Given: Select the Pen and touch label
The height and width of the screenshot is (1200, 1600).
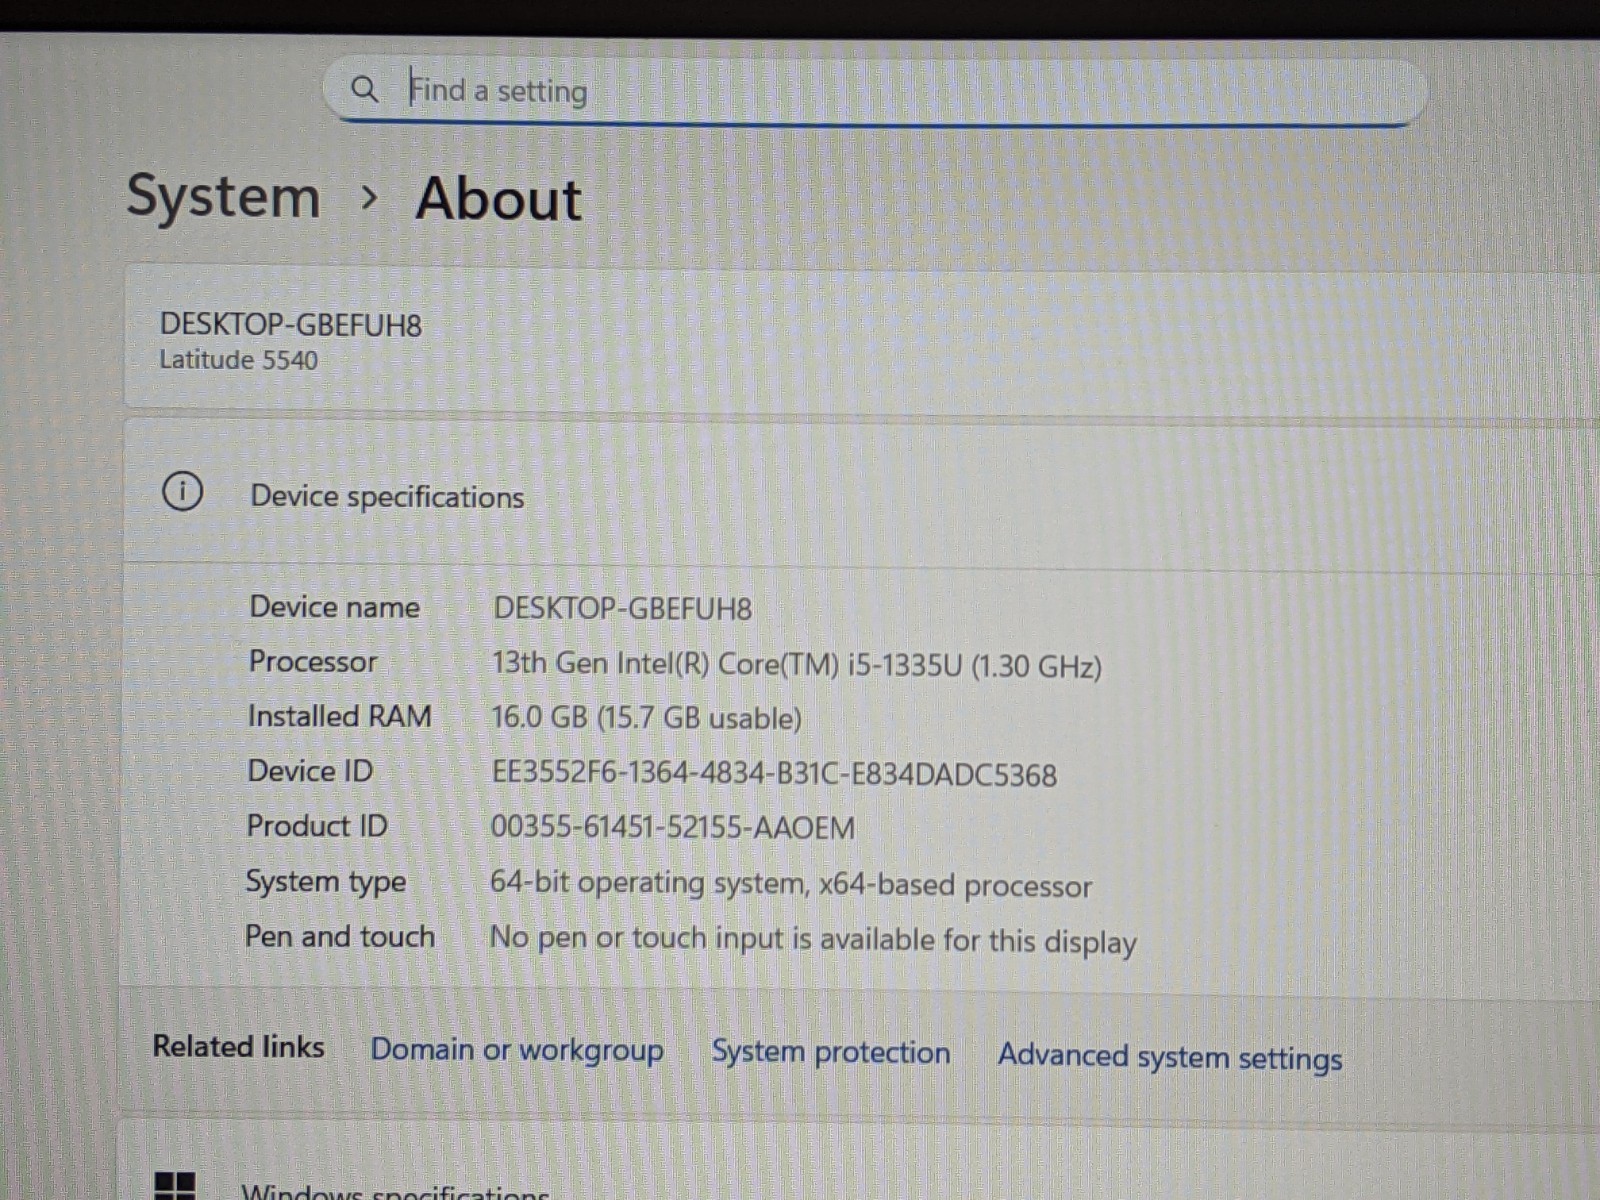Looking at the screenshot, I should pyautogui.click(x=340, y=937).
